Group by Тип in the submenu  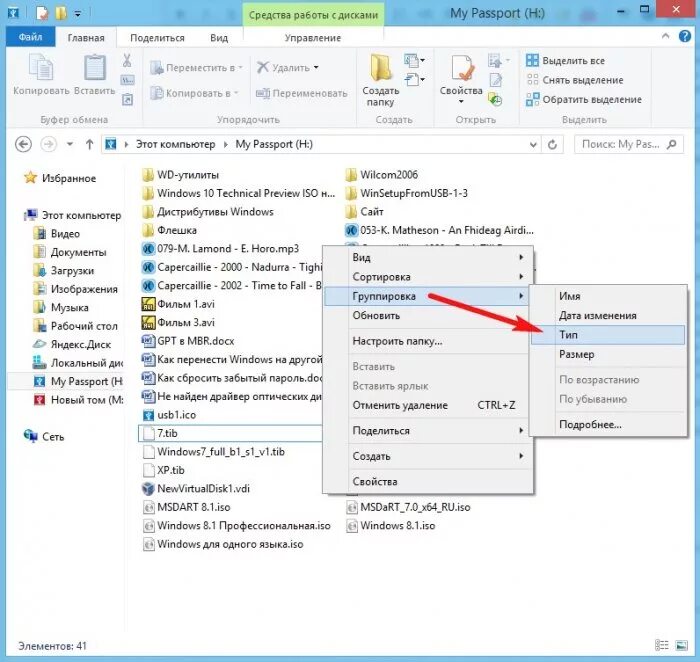[x=608, y=335]
